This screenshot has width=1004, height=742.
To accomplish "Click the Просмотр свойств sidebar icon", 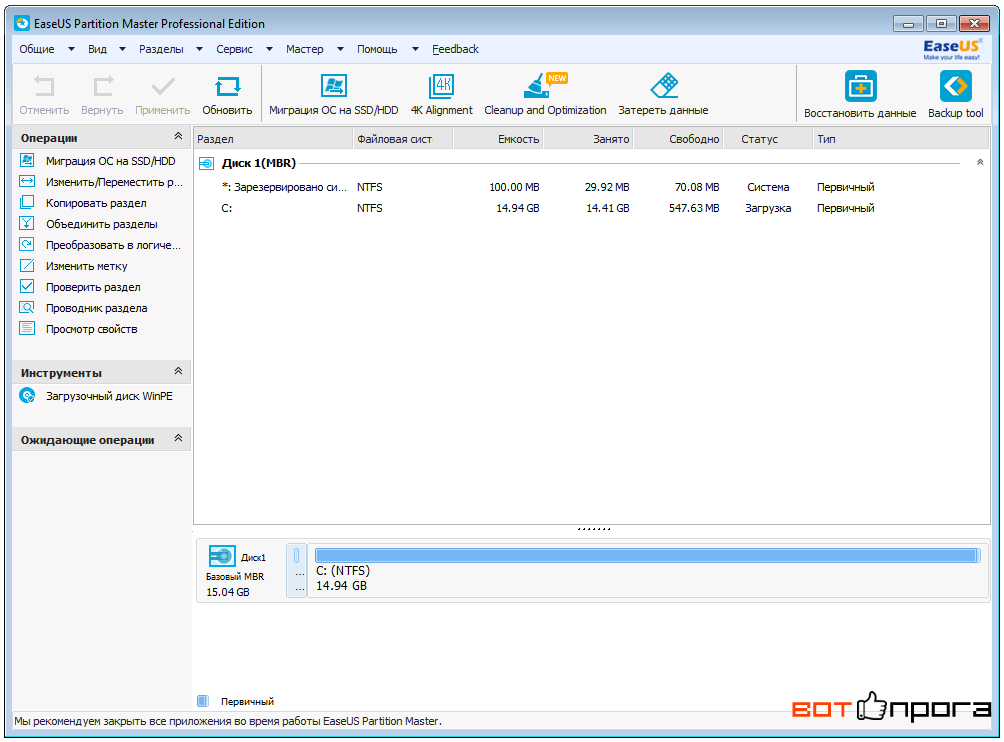I will click(27, 328).
